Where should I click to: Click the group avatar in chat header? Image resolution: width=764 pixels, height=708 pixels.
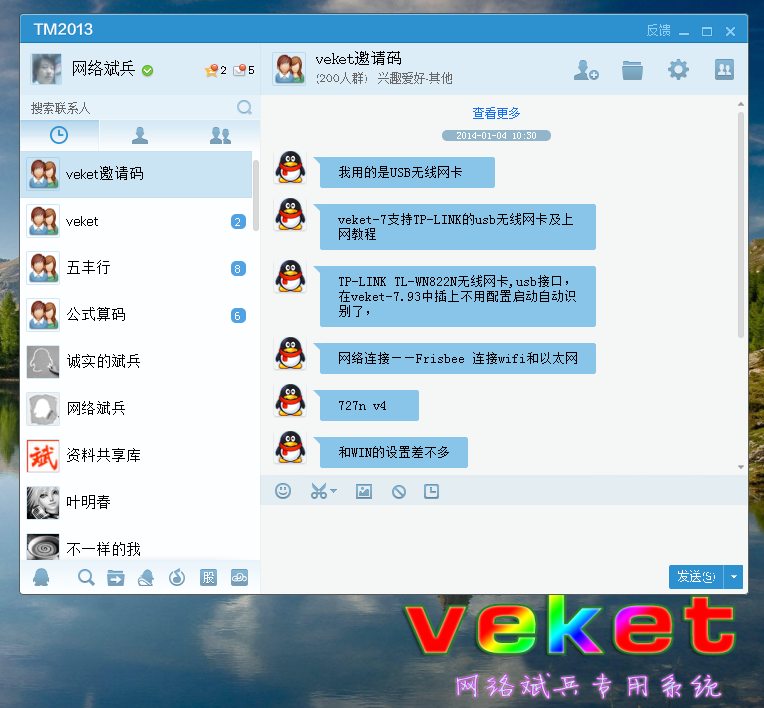pos(289,69)
